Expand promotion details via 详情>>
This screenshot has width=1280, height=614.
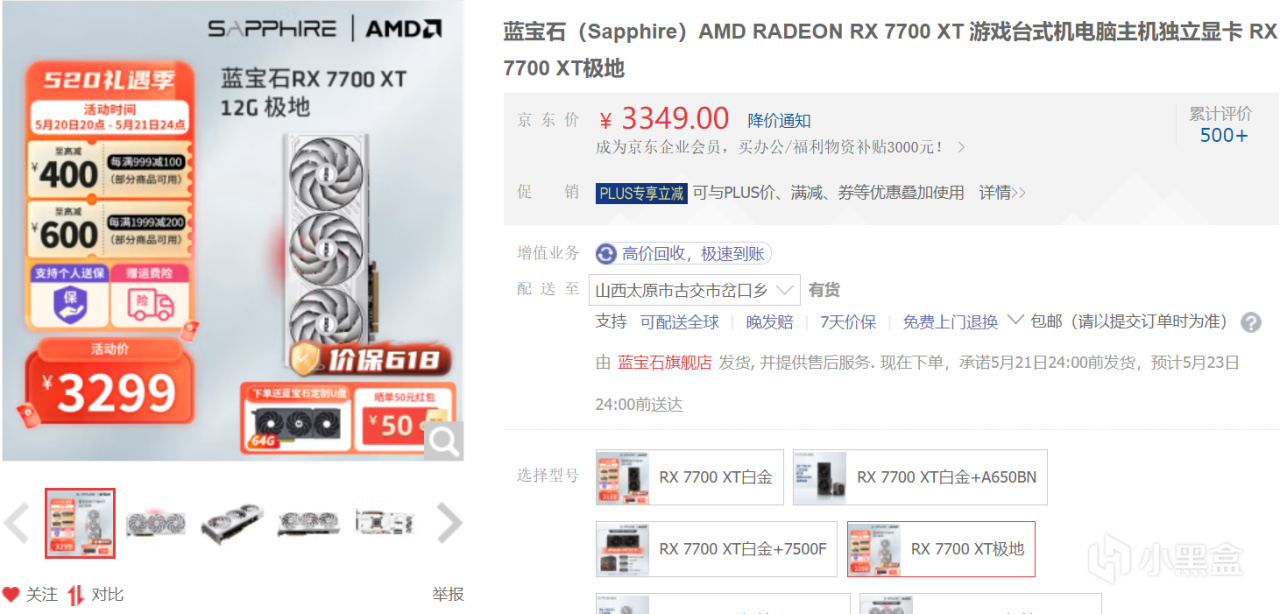(x=1002, y=193)
